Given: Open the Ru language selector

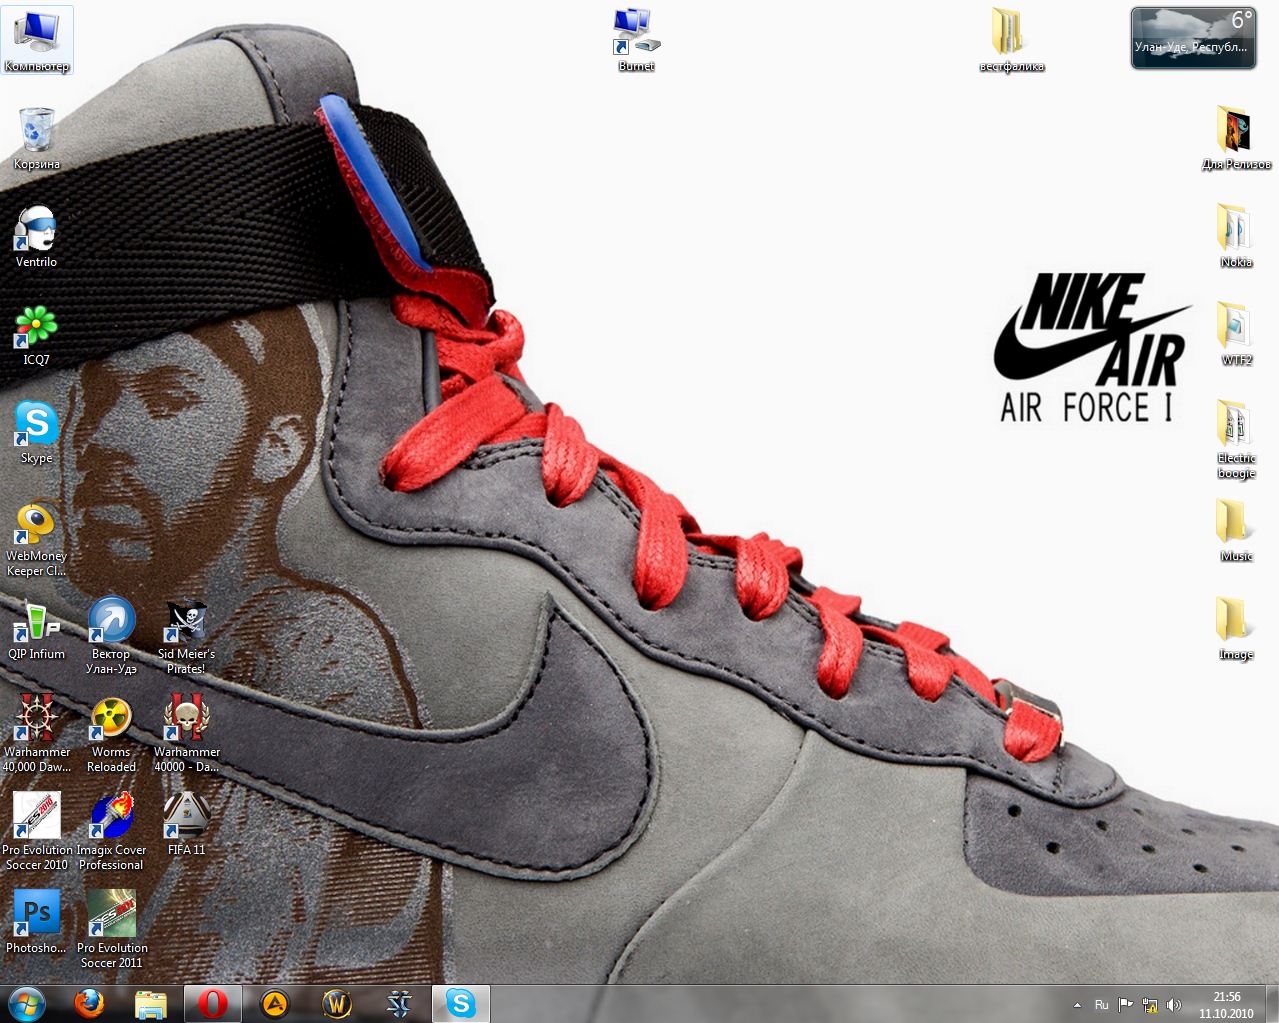Looking at the screenshot, I should coord(1101,1005).
